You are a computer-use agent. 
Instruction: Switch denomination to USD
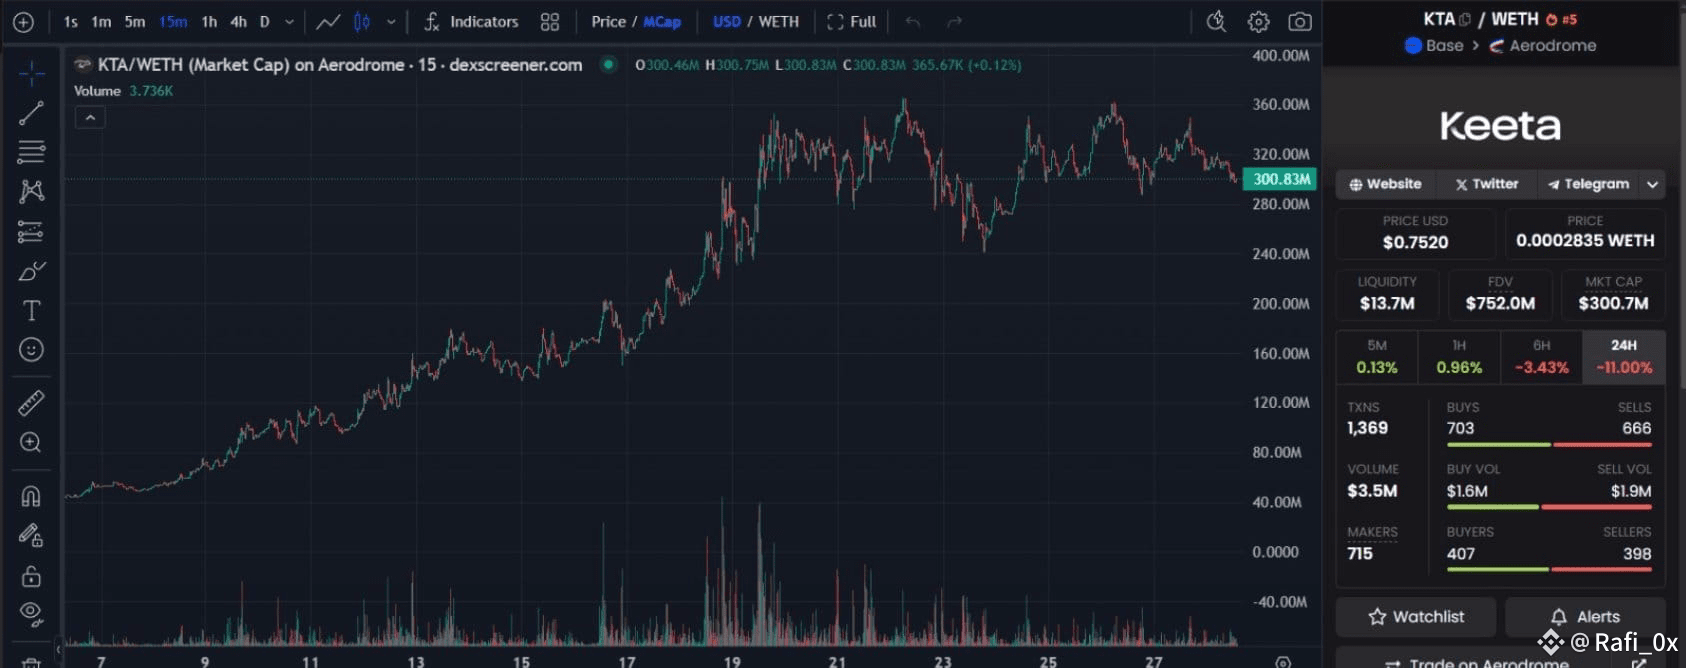pyautogui.click(x=727, y=22)
